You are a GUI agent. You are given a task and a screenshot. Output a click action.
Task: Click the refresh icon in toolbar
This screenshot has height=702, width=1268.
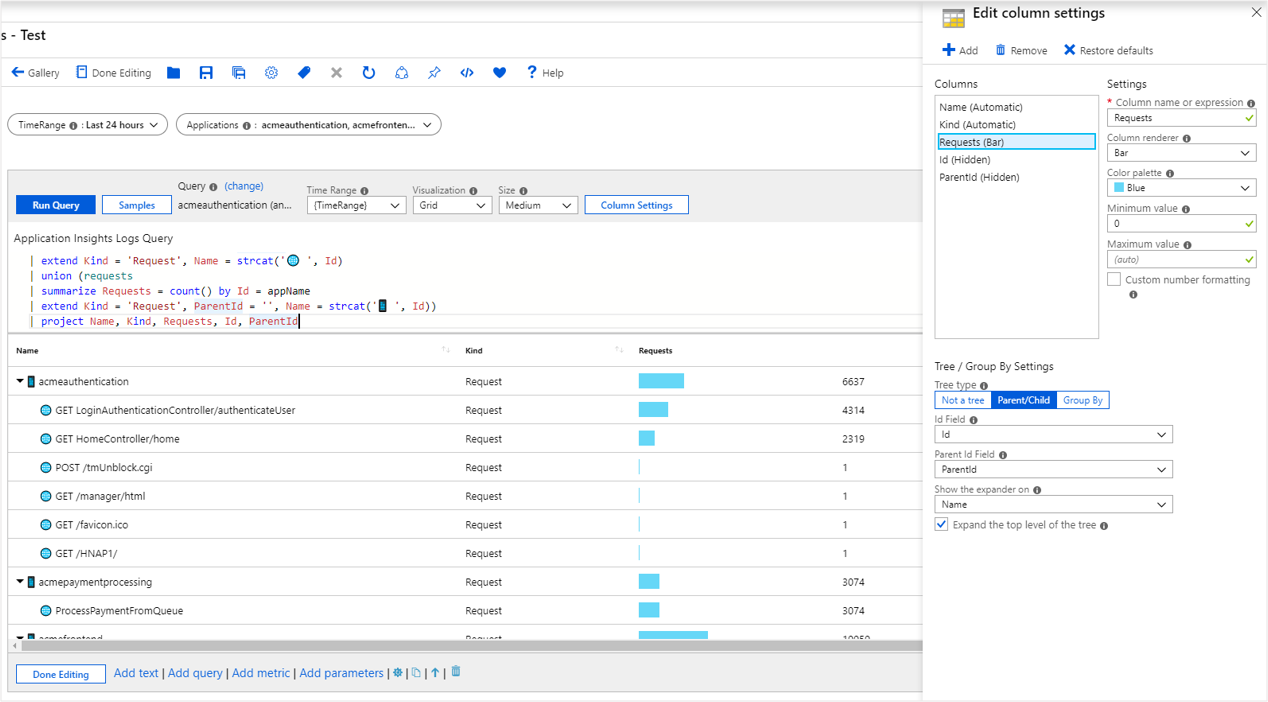(x=368, y=73)
